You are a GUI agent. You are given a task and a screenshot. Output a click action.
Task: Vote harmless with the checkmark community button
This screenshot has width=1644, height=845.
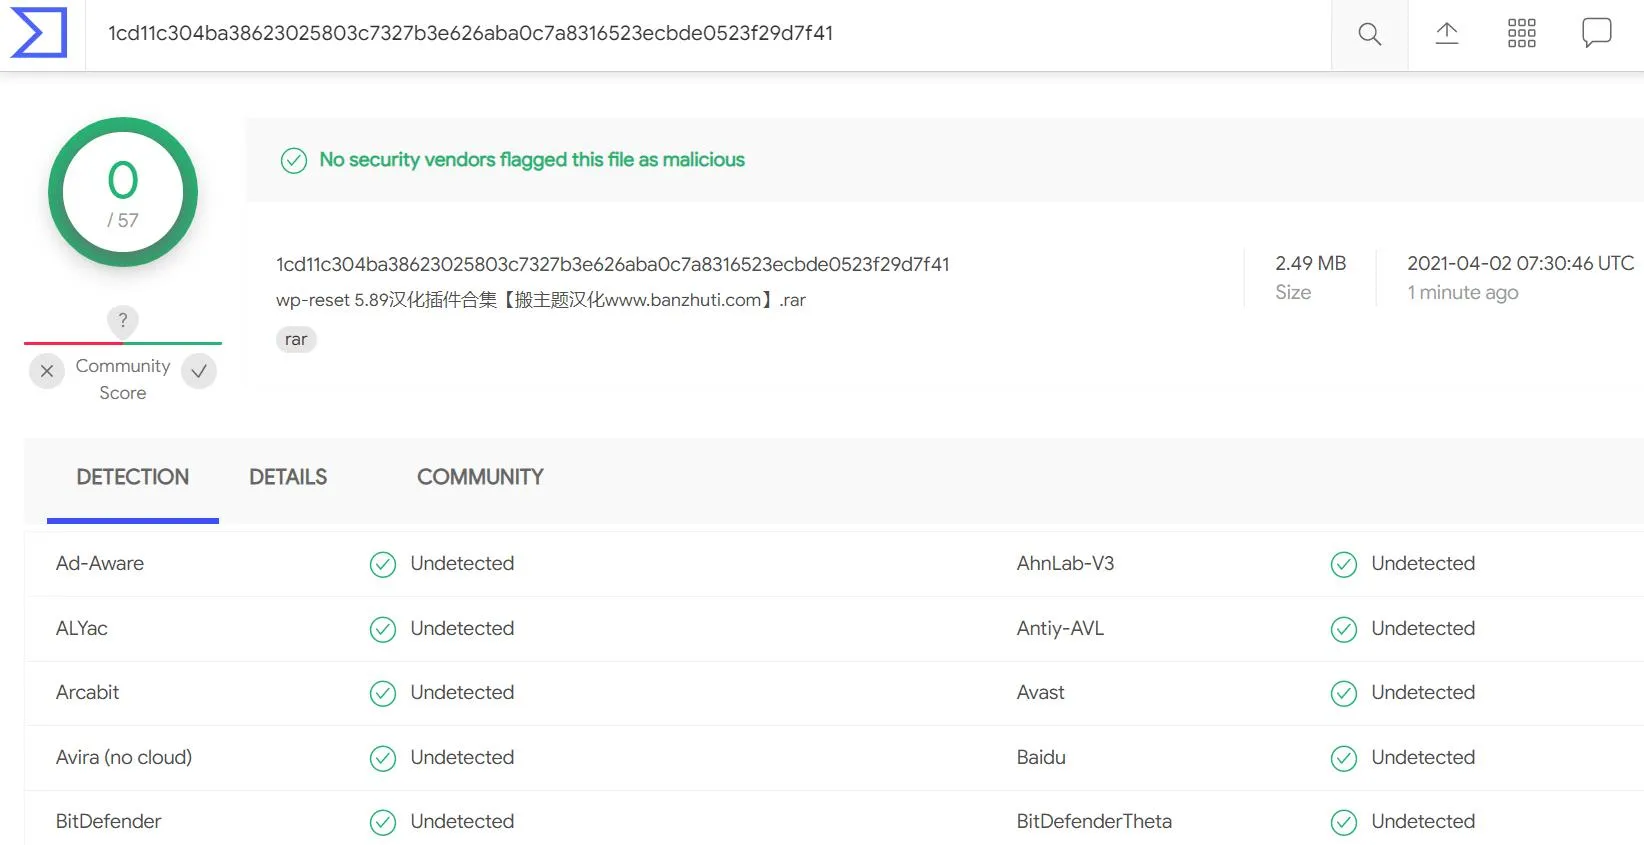[199, 371]
